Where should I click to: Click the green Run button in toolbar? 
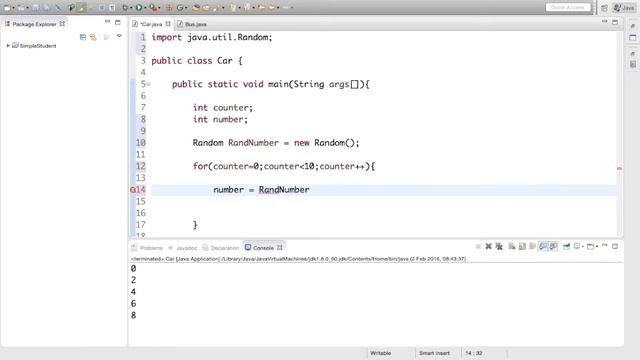(x=139, y=7)
